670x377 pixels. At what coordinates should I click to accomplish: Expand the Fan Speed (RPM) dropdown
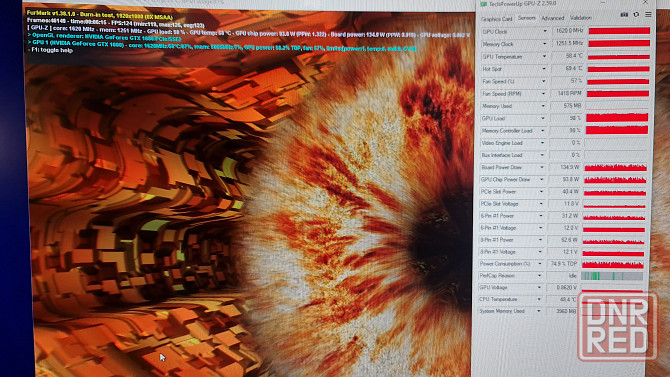(x=543, y=94)
